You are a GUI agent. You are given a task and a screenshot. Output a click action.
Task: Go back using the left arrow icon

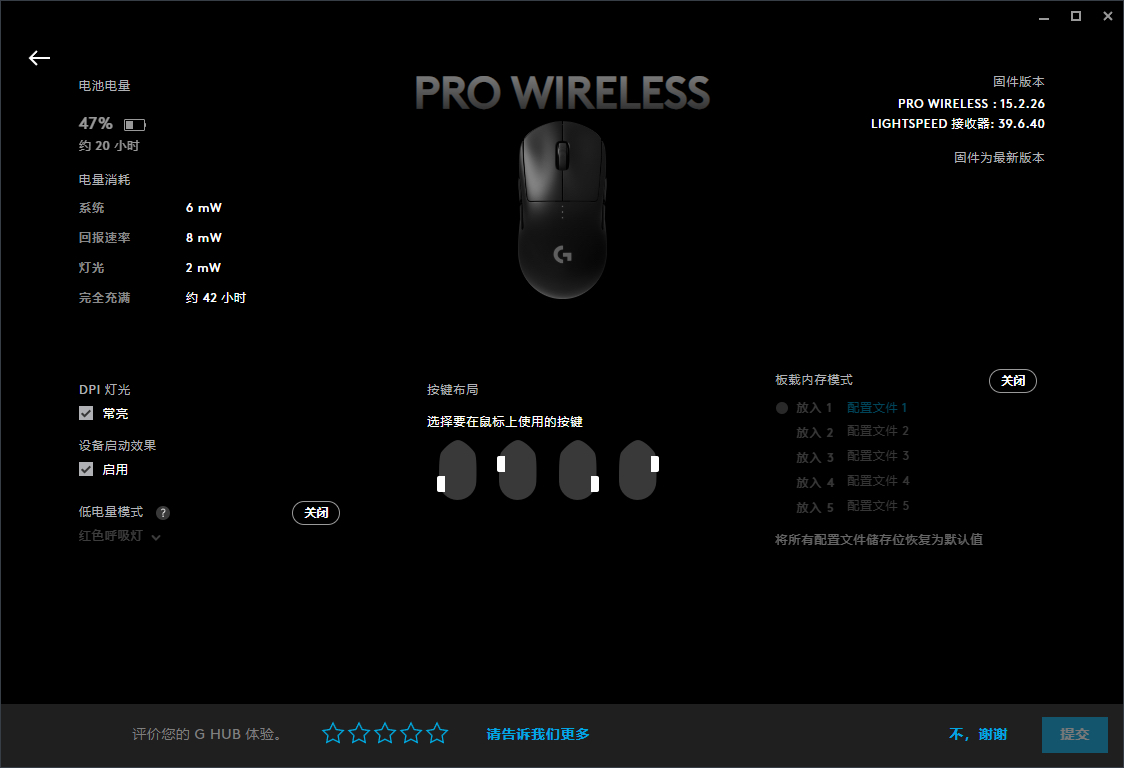pyautogui.click(x=39, y=58)
